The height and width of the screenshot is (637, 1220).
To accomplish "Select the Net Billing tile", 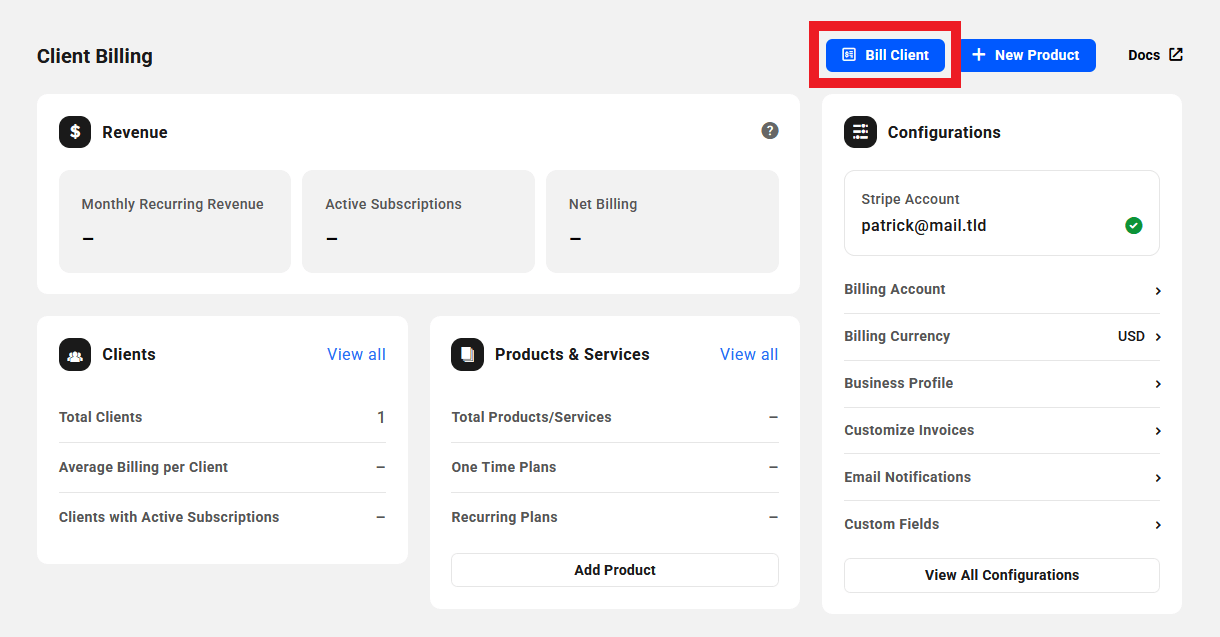I will click(662, 221).
